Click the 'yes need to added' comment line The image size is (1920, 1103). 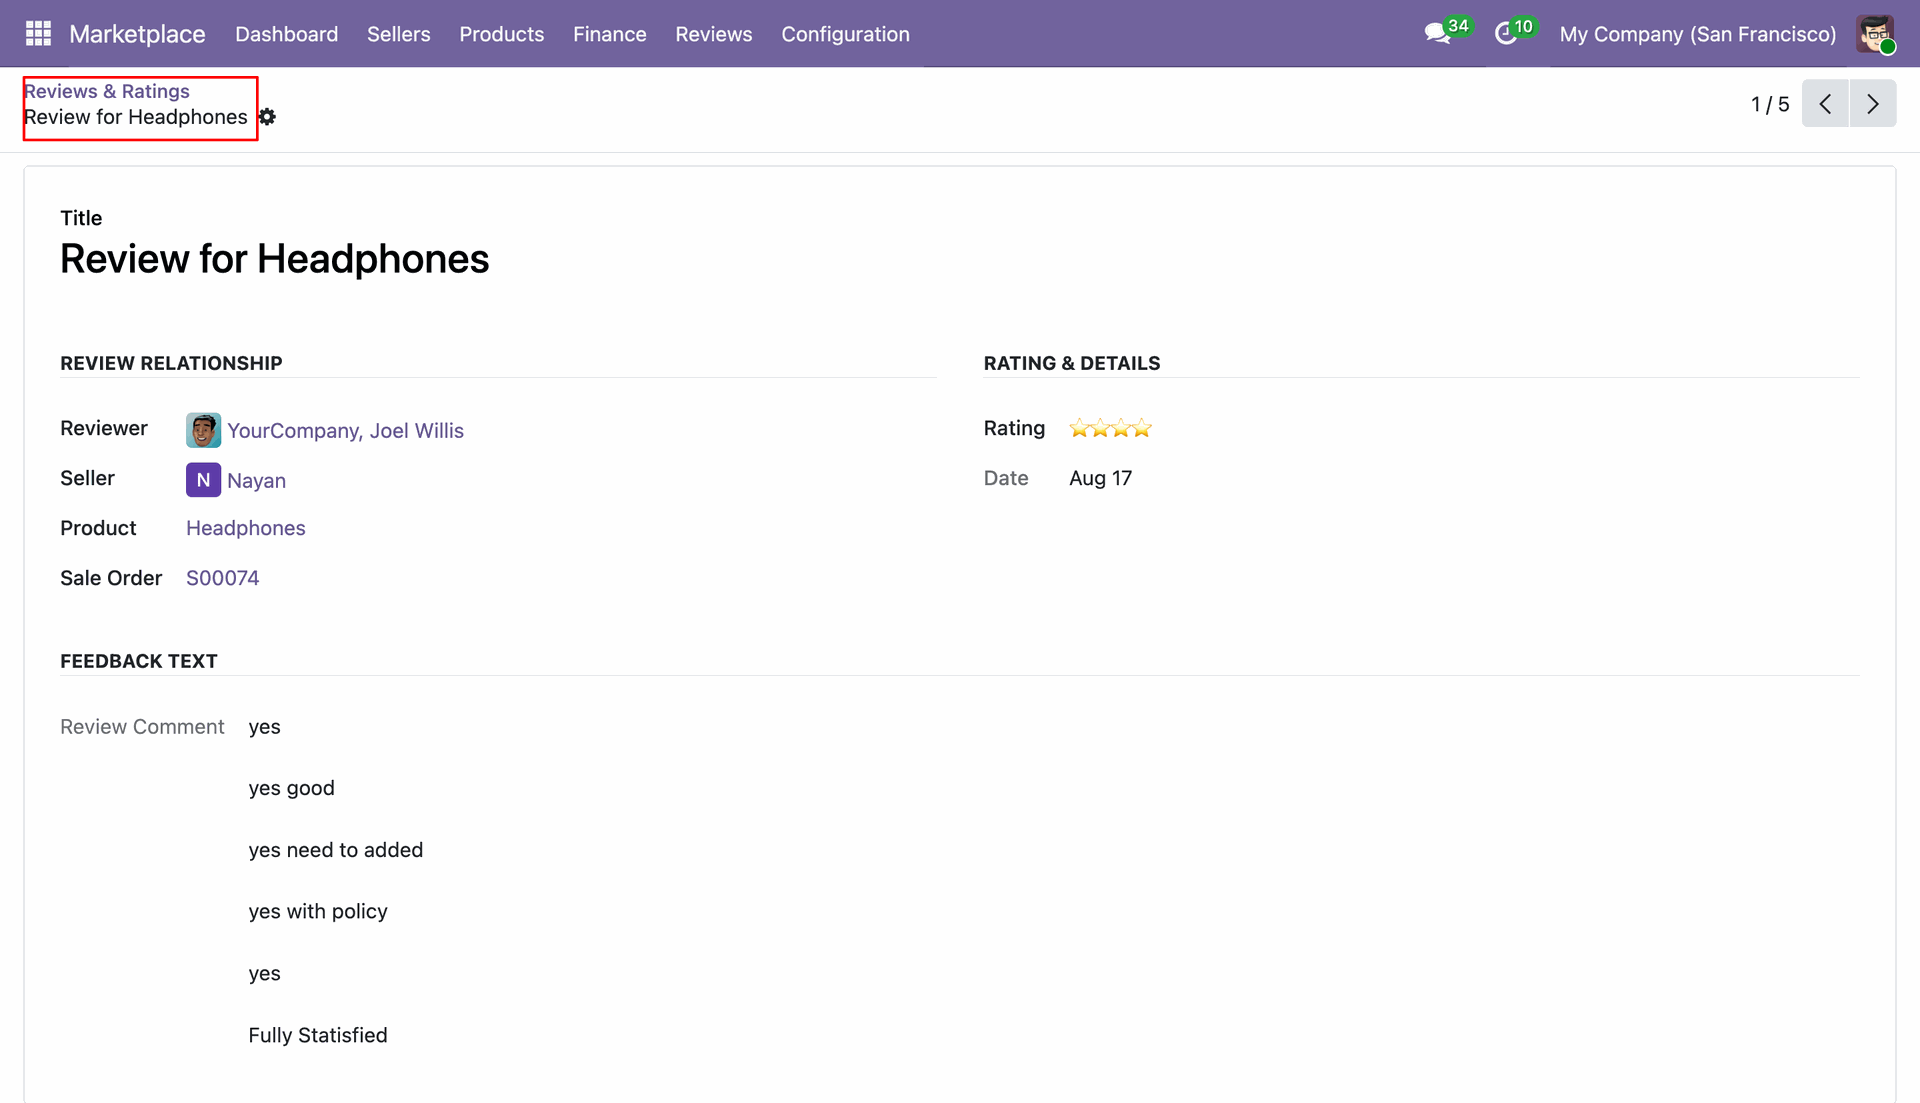coord(335,850)
